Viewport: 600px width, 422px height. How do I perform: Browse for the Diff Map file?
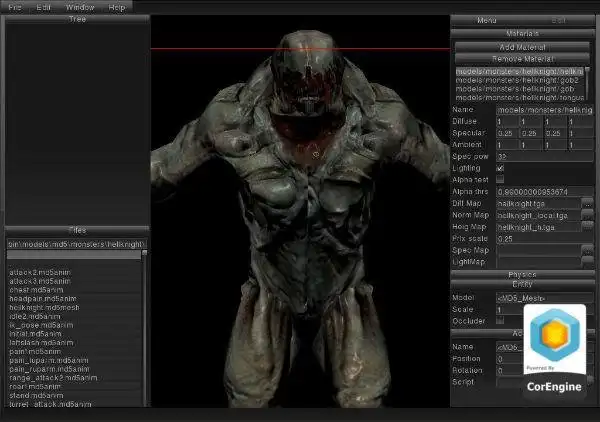(587, 204)
